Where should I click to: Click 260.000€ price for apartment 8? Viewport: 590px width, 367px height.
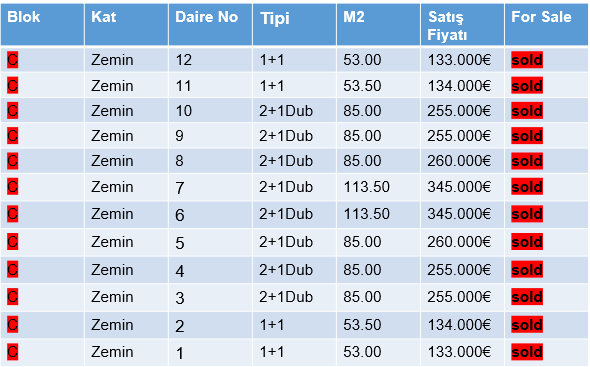pos(459,161)
